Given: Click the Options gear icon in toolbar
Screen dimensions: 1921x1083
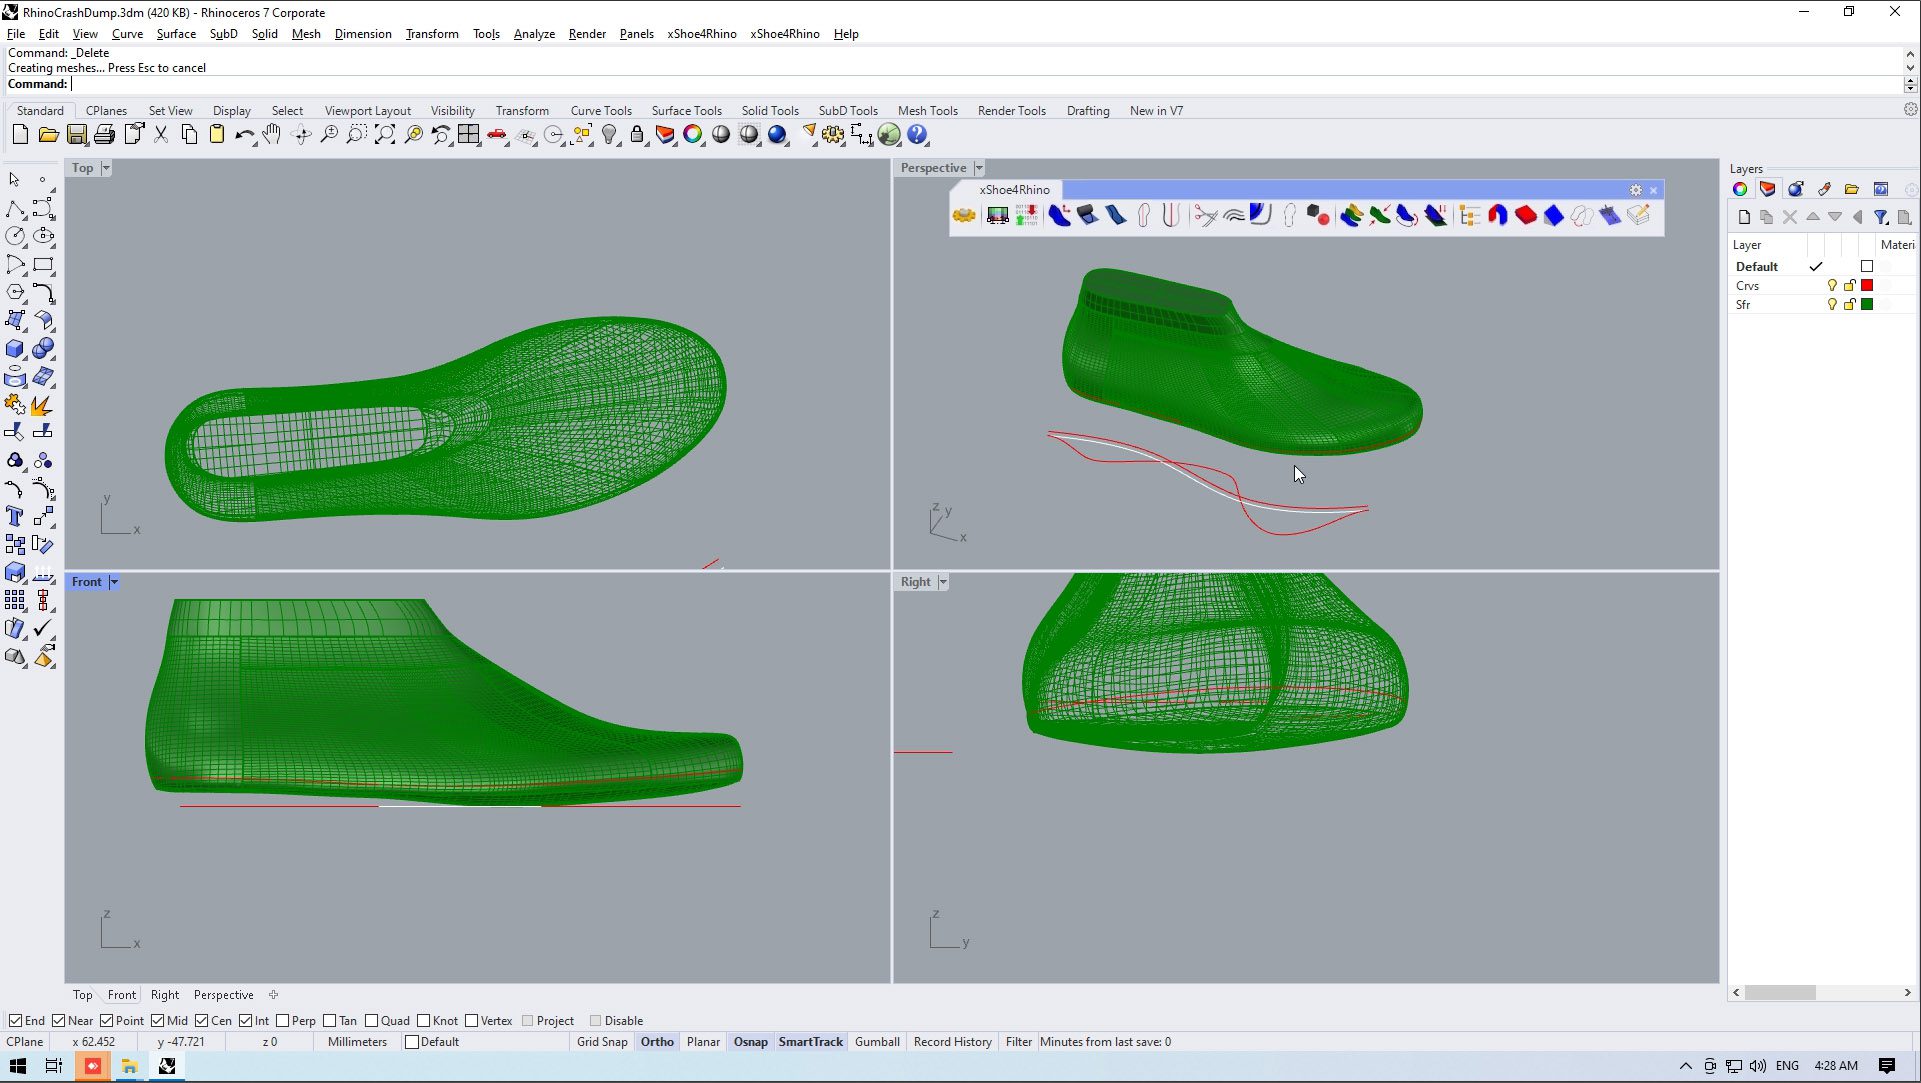Looking at the screenshot, I should (832, 135).
